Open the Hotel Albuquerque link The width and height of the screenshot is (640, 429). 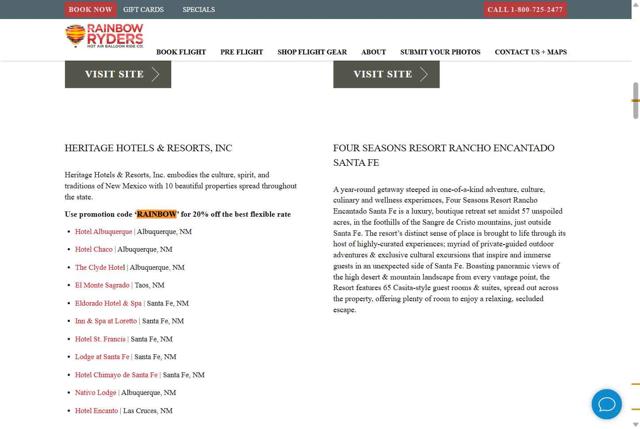coord(103,231)
